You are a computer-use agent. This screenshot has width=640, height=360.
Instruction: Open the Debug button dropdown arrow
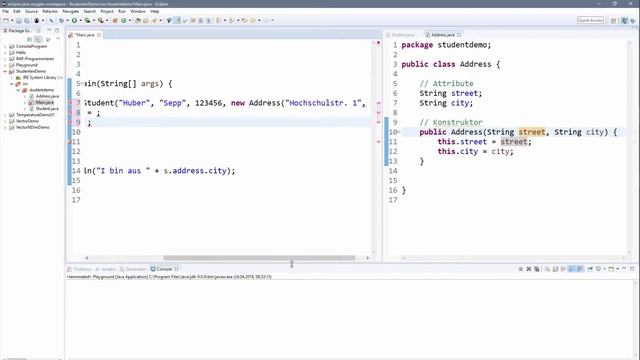coord(67,20)
